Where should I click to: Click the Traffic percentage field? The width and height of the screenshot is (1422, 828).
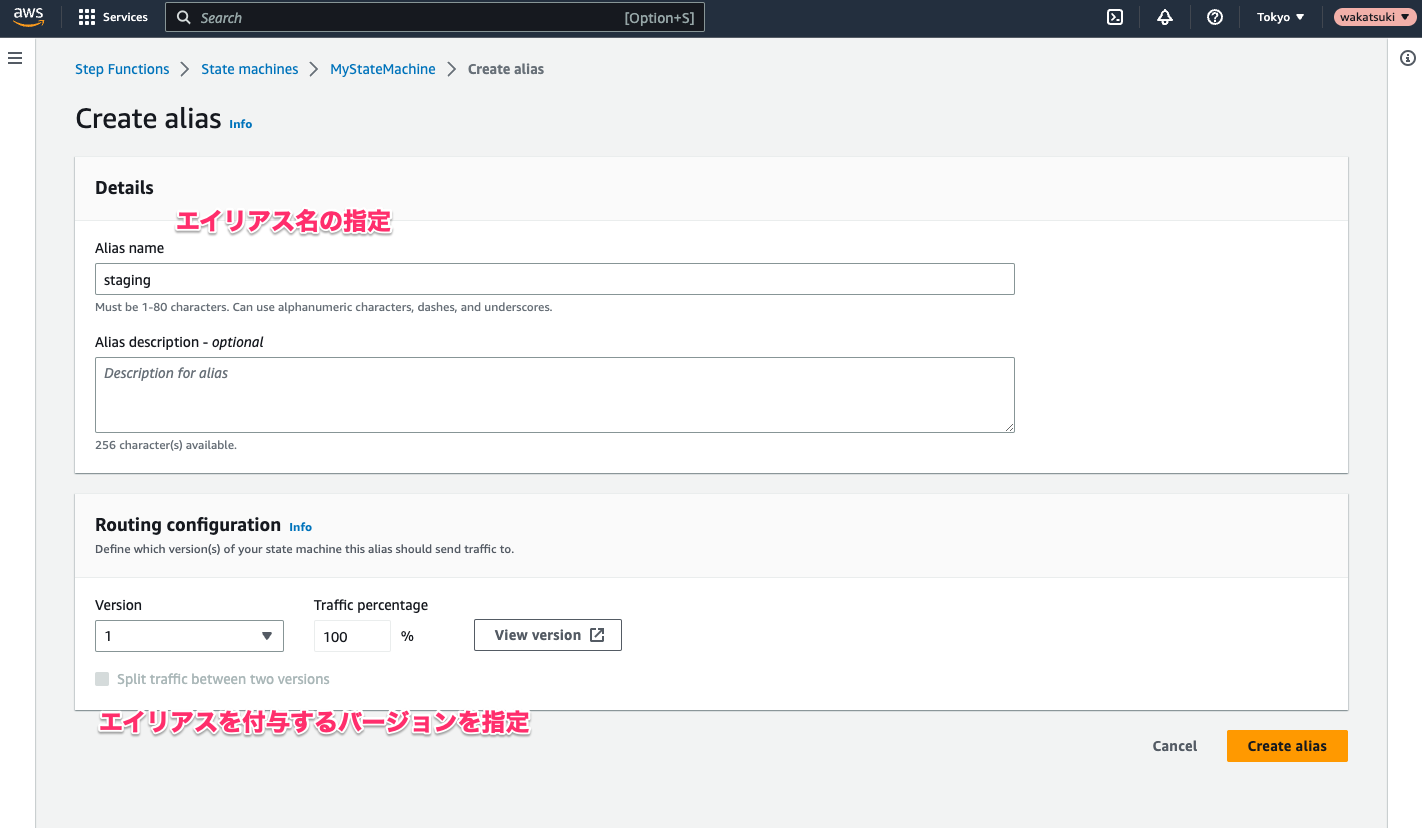click(x=352, y=636)
